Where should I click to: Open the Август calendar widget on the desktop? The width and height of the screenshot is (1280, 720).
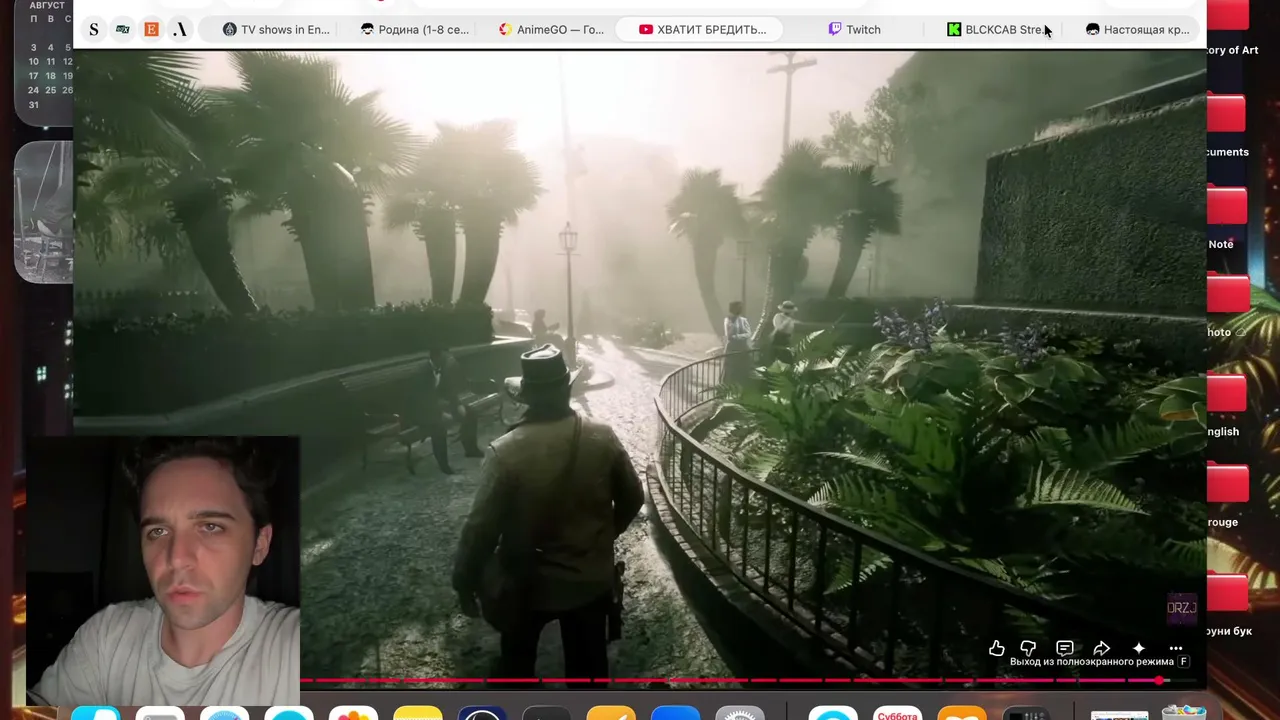(44, 62)
